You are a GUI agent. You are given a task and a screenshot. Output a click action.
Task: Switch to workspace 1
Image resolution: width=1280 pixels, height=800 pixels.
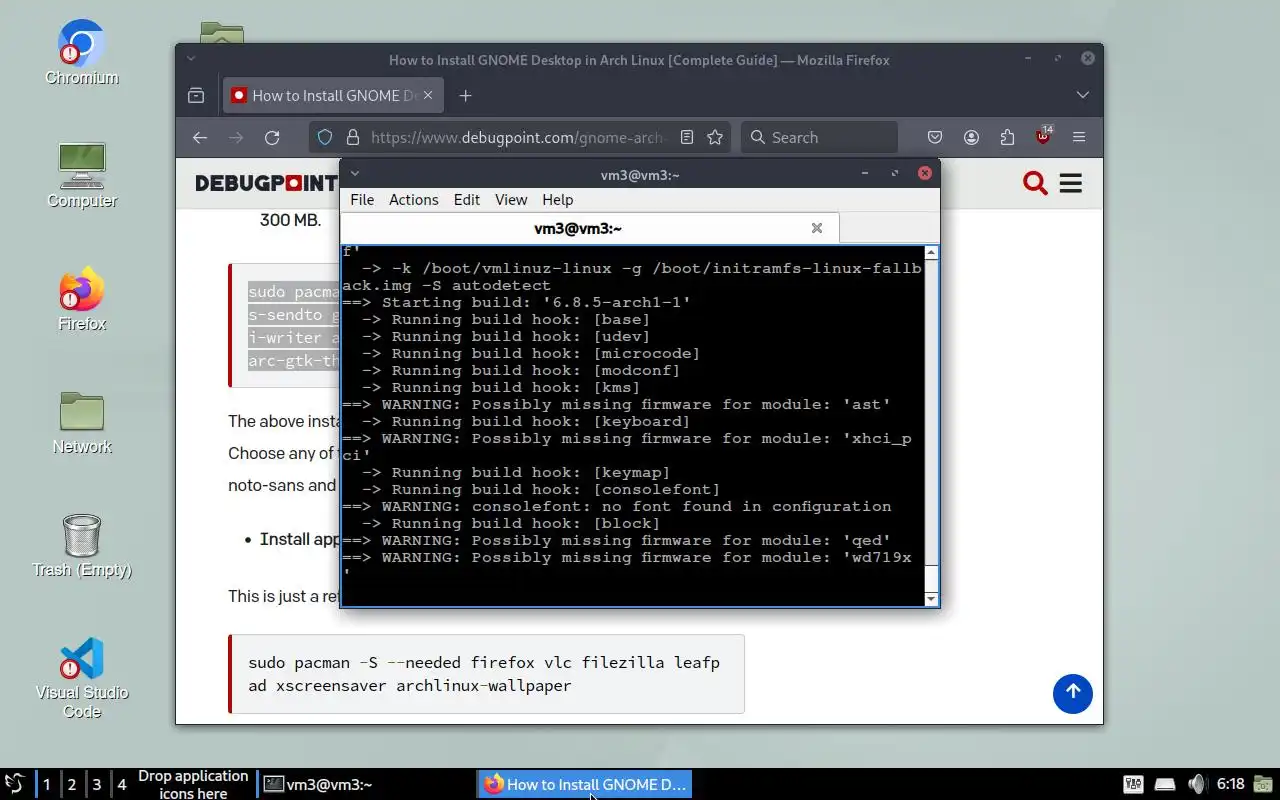click(46, 784)
